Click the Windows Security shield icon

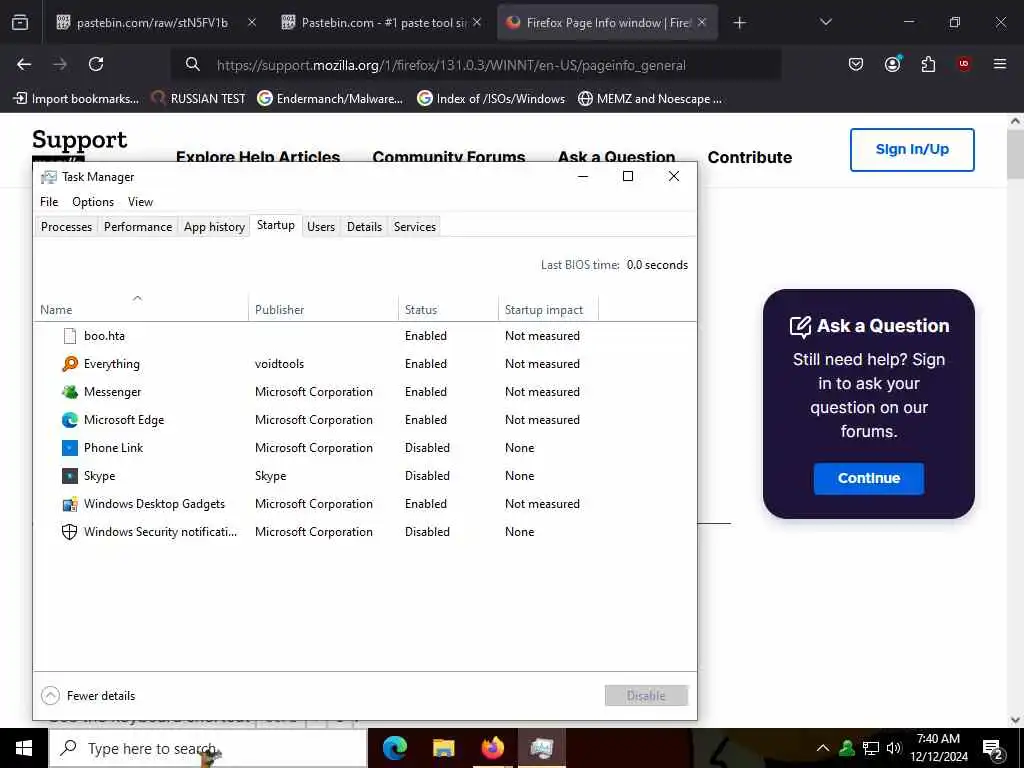click(x=70, y=532)
